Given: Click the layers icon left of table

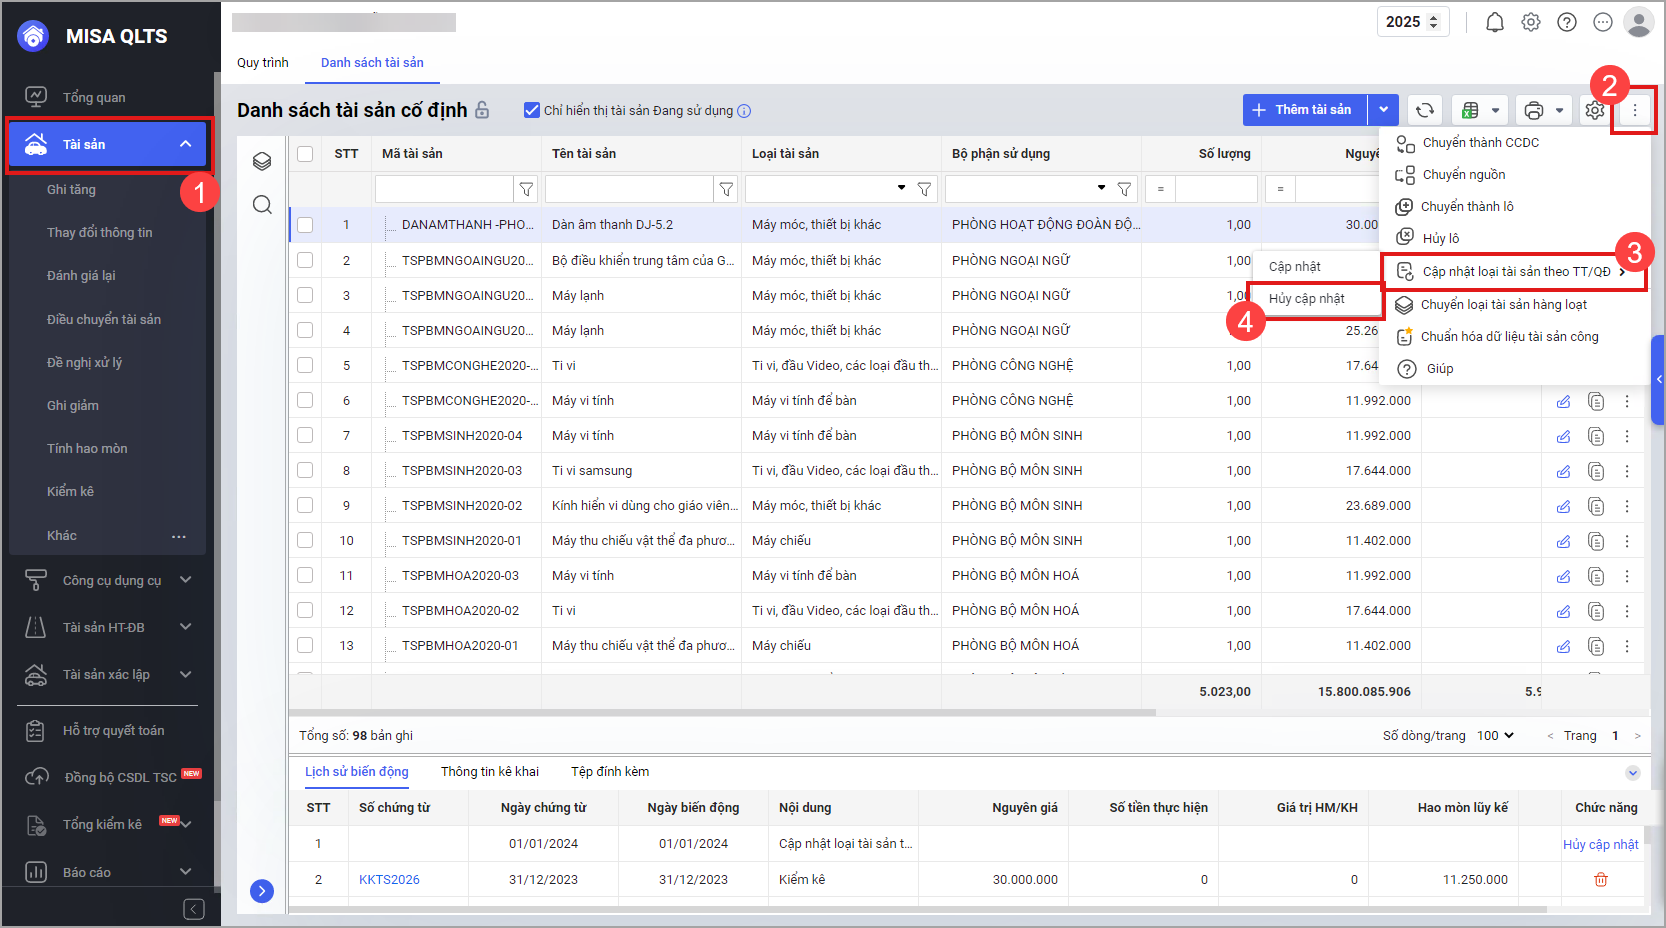Looking at the screenshot, I should tap(262, 161).
